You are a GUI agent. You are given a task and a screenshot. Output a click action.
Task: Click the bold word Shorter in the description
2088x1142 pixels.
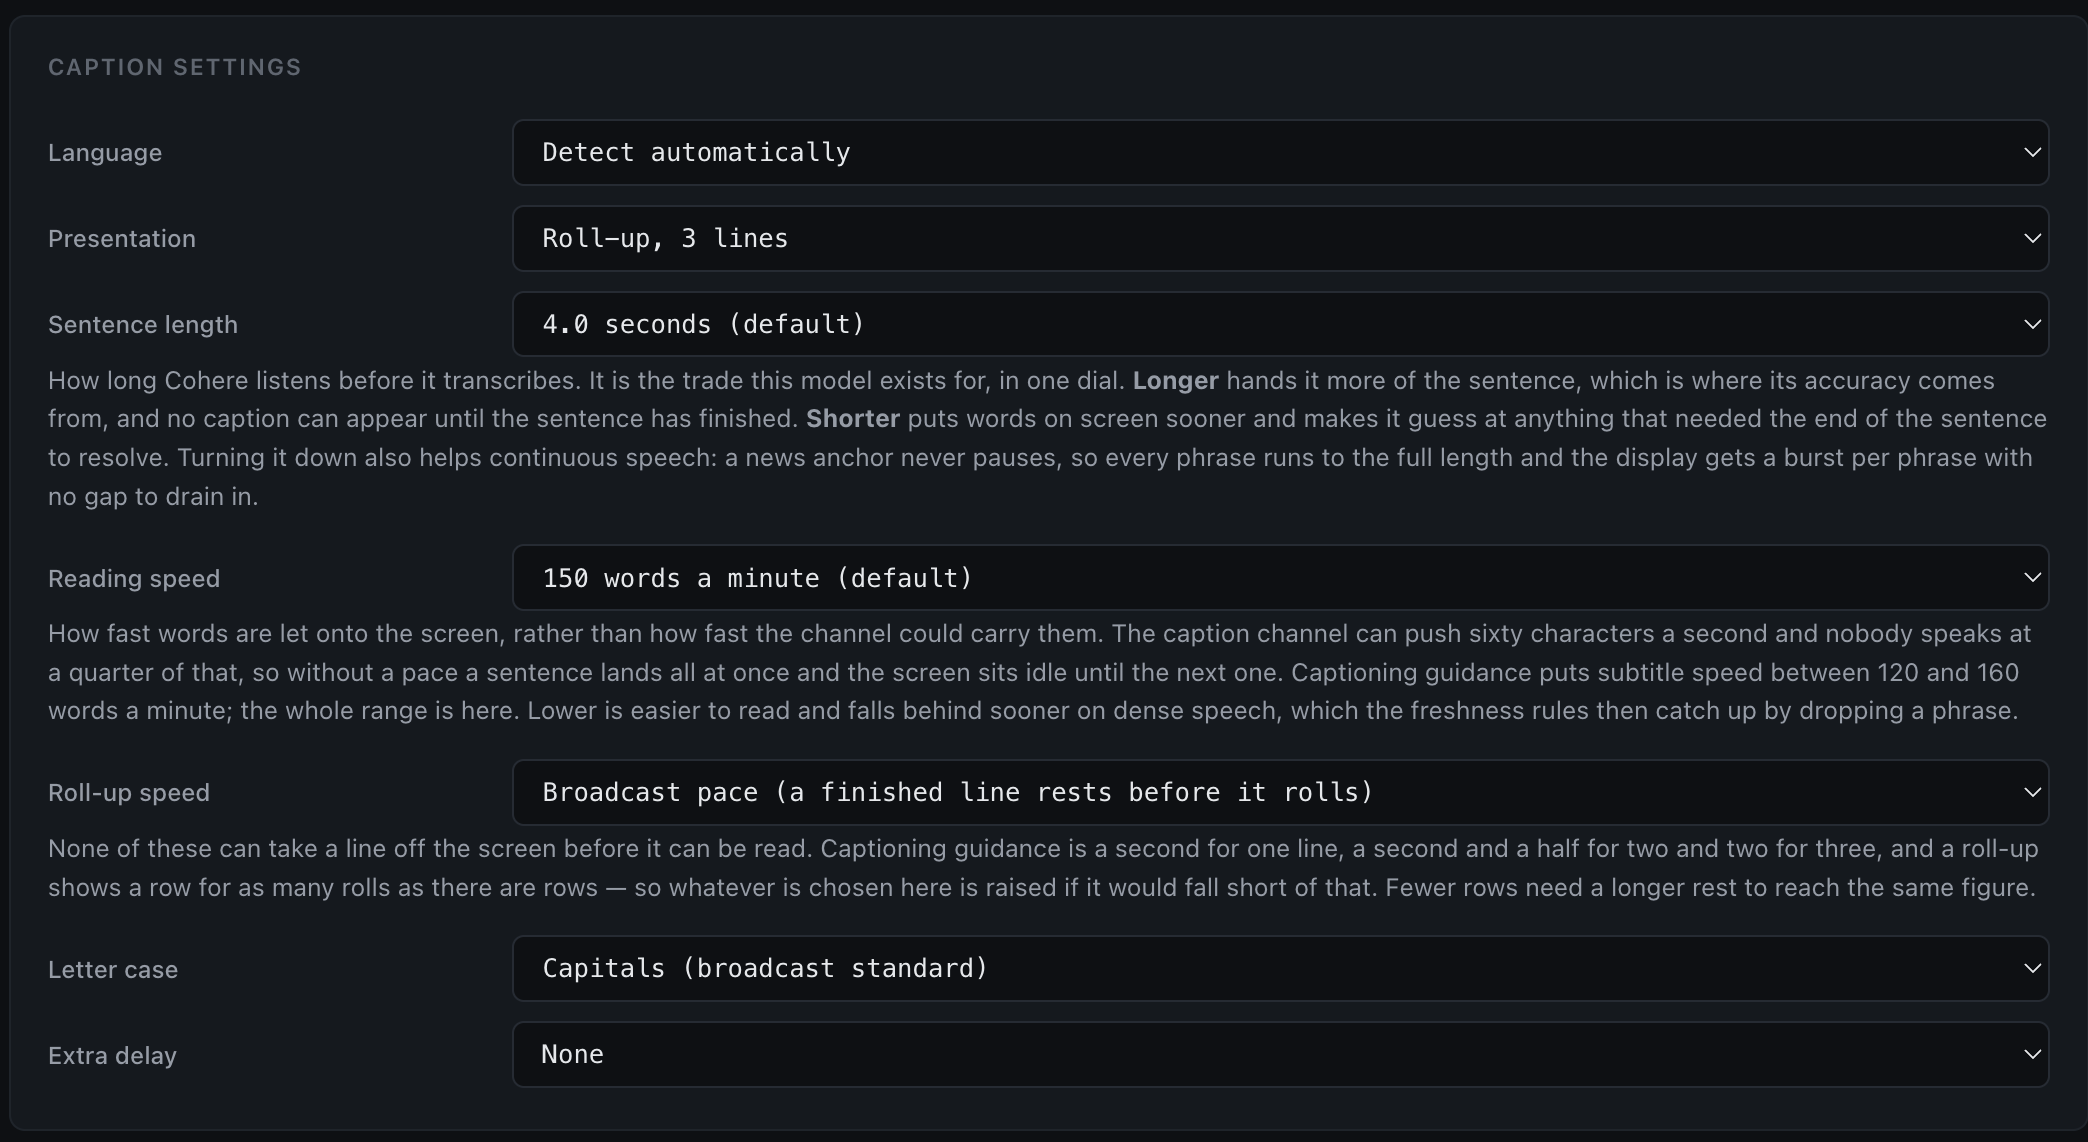[853, 419]
